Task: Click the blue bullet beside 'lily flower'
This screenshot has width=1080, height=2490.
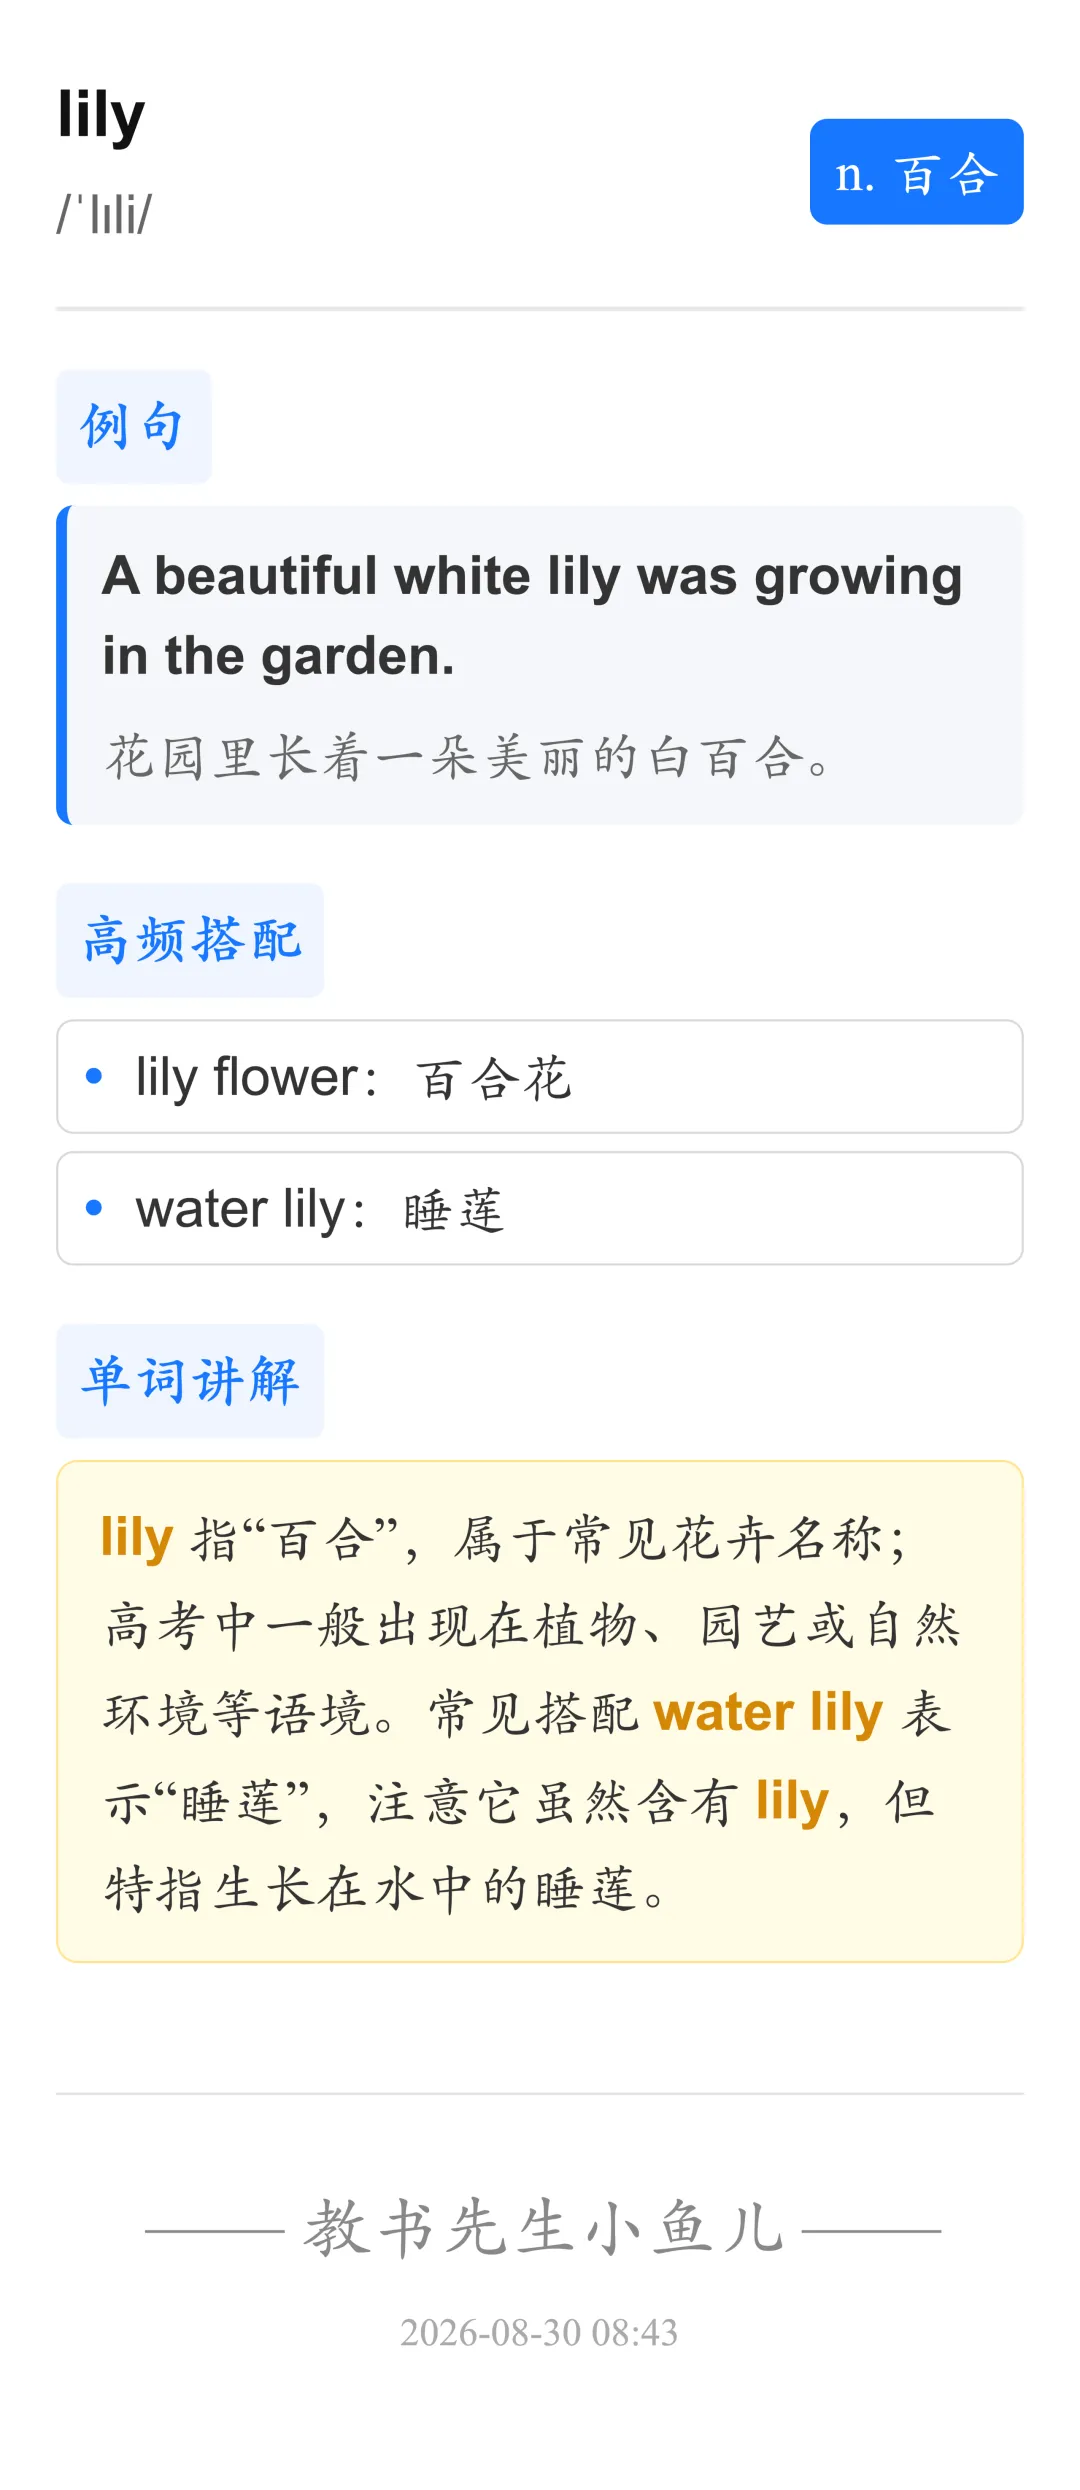Action: coord(94,1076)
